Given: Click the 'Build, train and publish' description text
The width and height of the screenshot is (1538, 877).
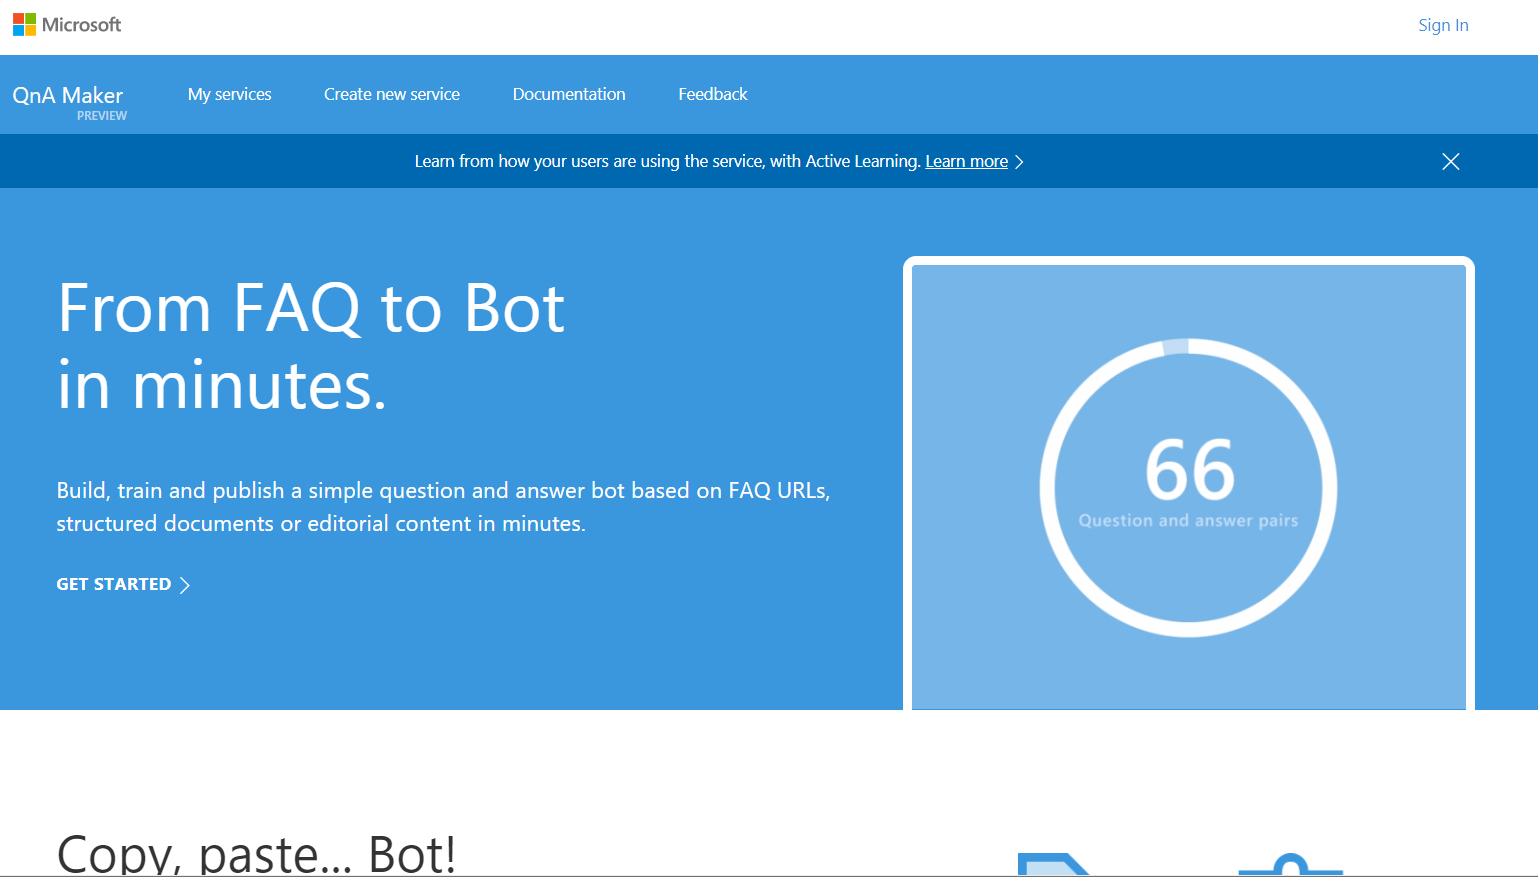Looking at the screenshot, I should point(443,507).
